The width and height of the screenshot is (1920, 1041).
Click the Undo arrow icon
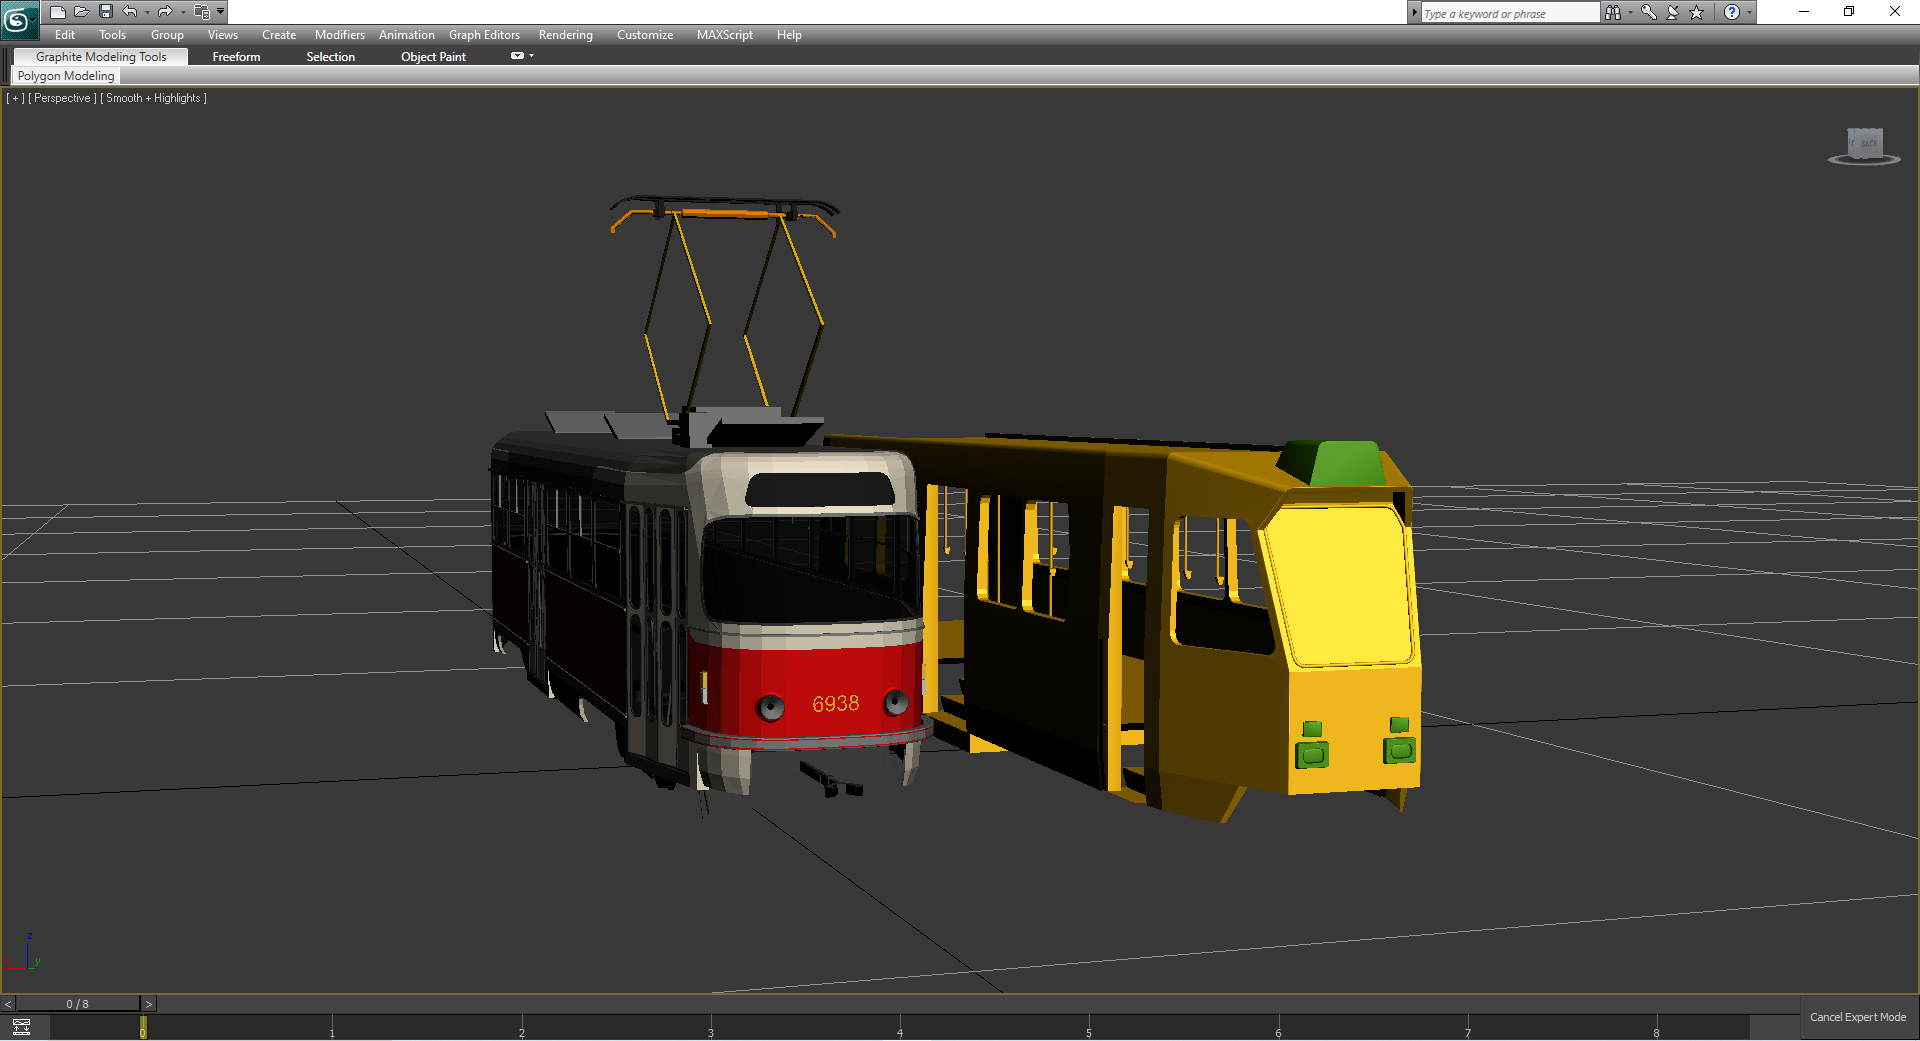click(130, 12)
